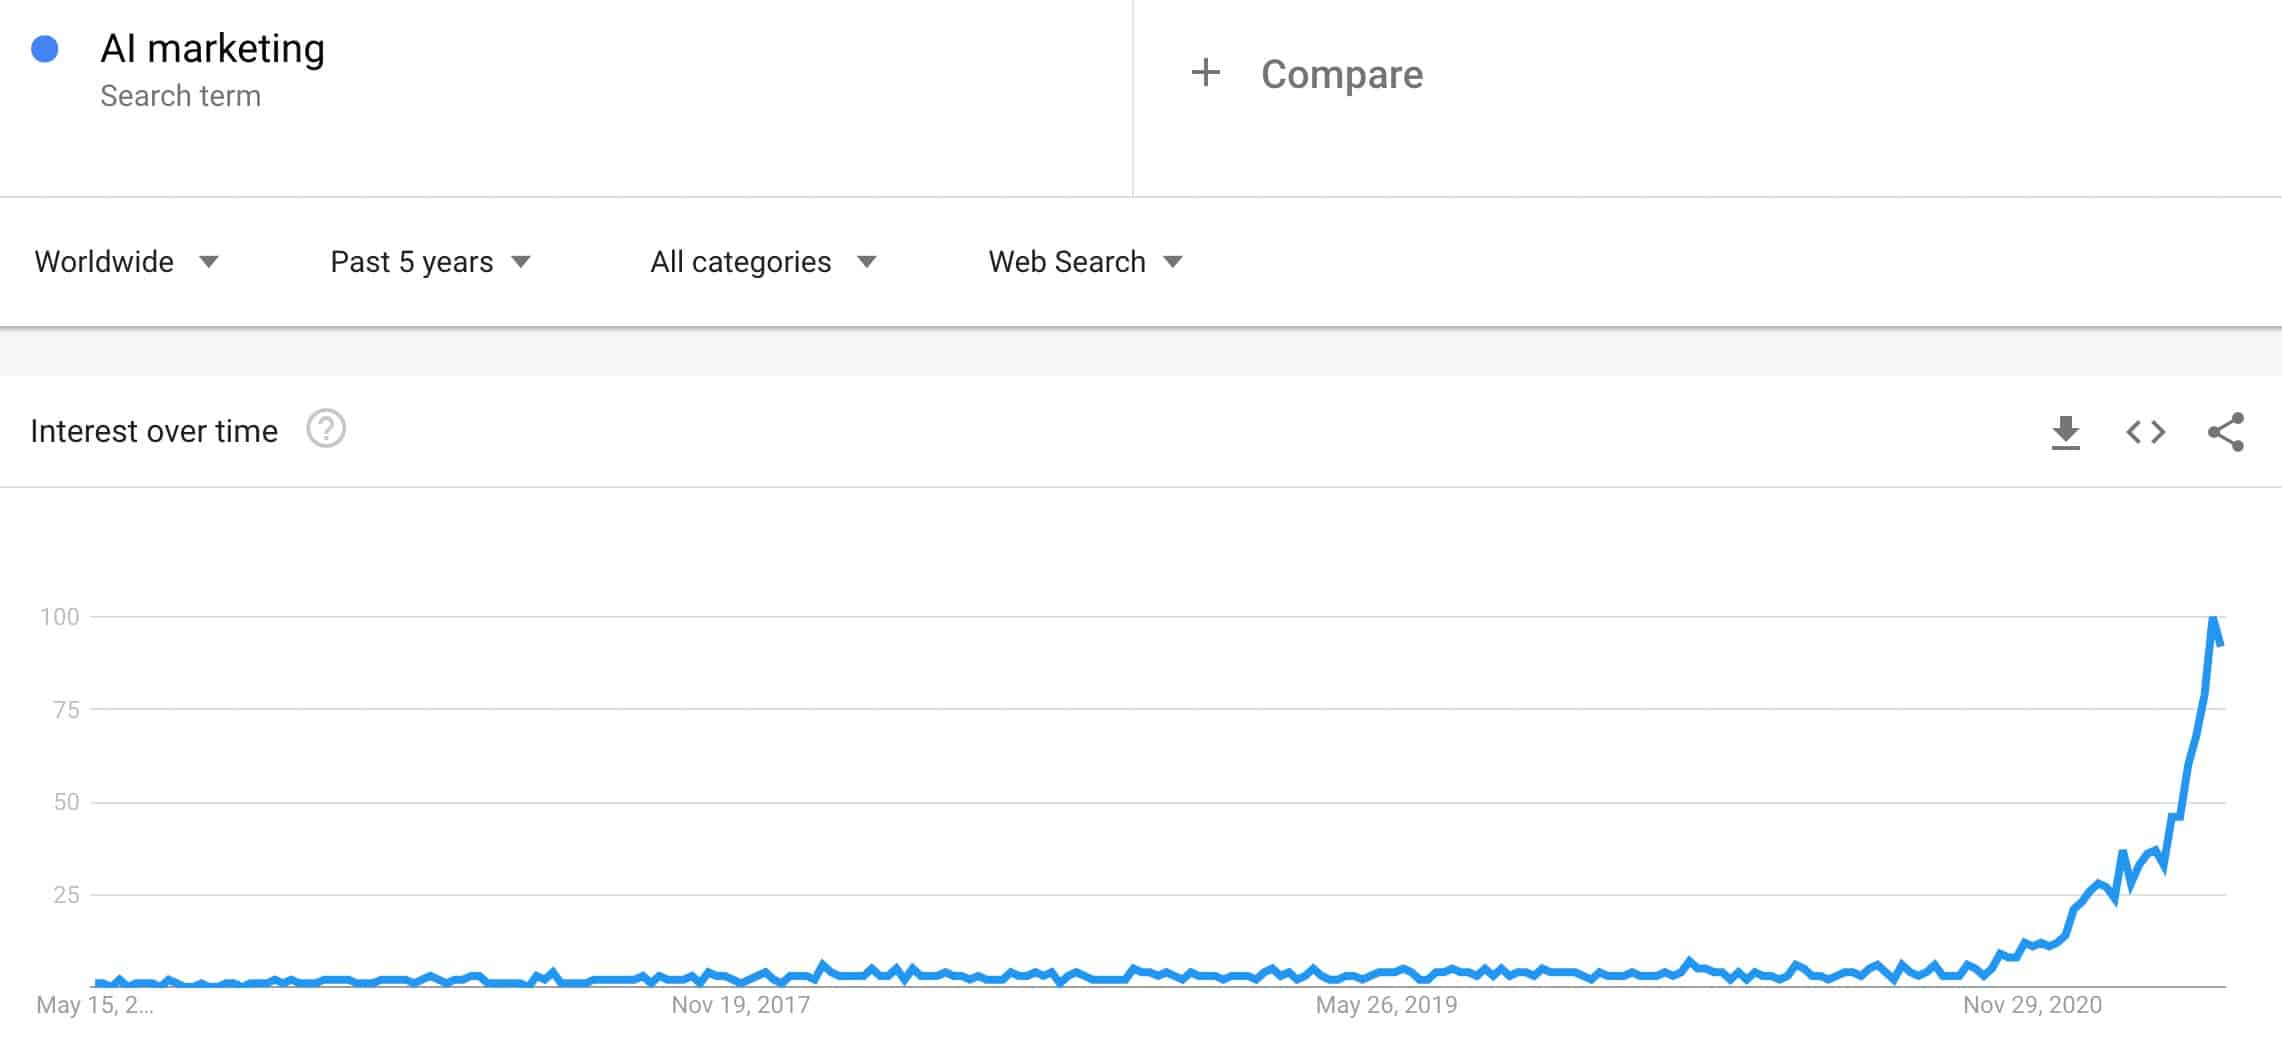Click the plus icon next to Compare
Screen dimensions: 2282x1042
point(1206,73)
